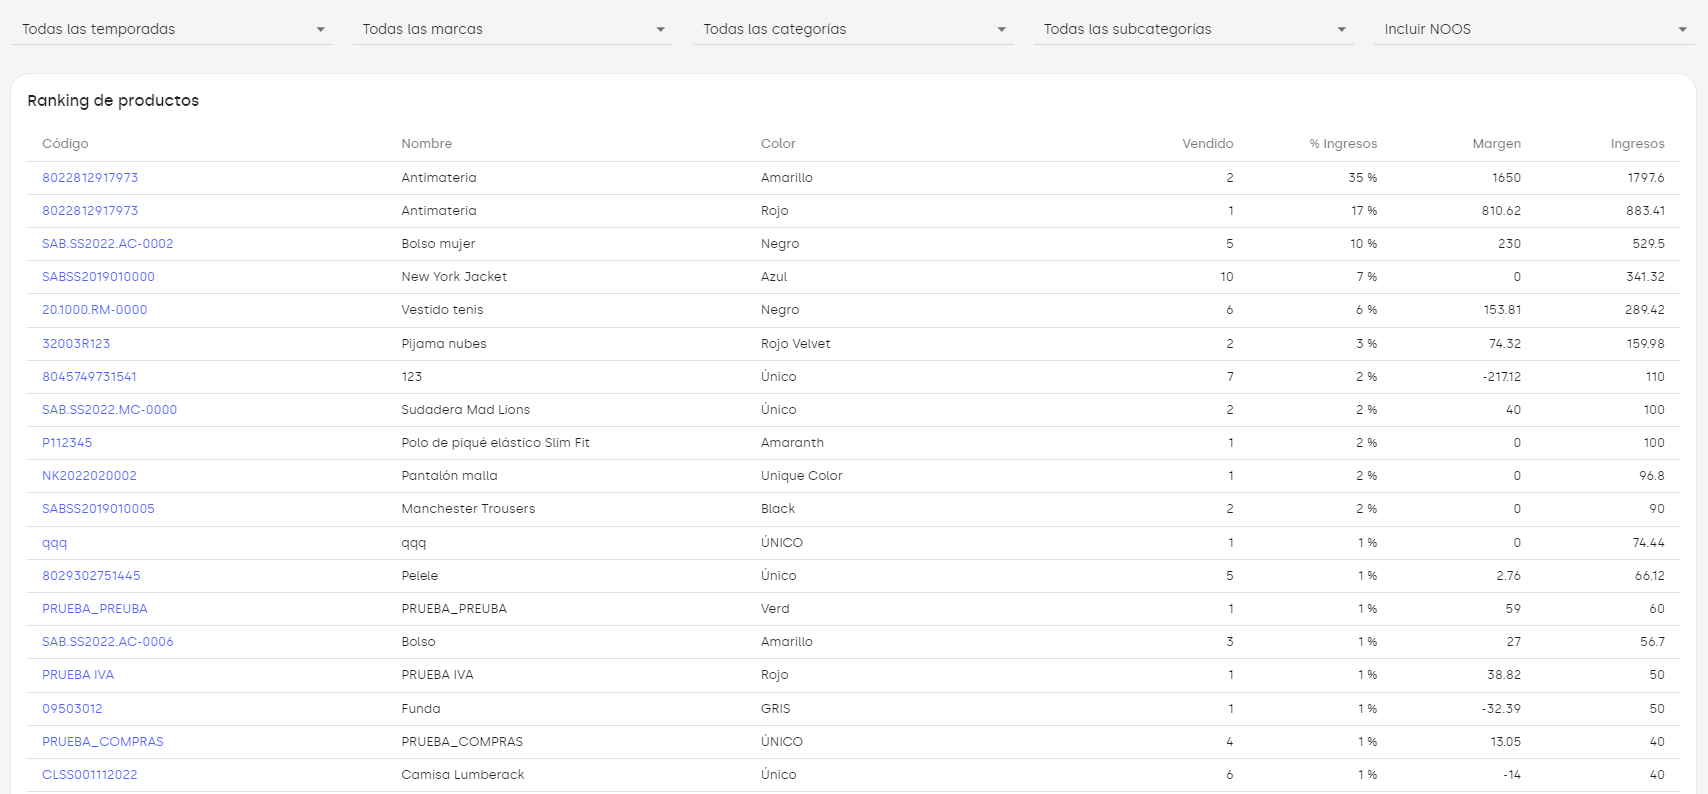Click the -217.12 margin value
Viewport: 1708px width, 794px height.
[x=1501, y=376]
